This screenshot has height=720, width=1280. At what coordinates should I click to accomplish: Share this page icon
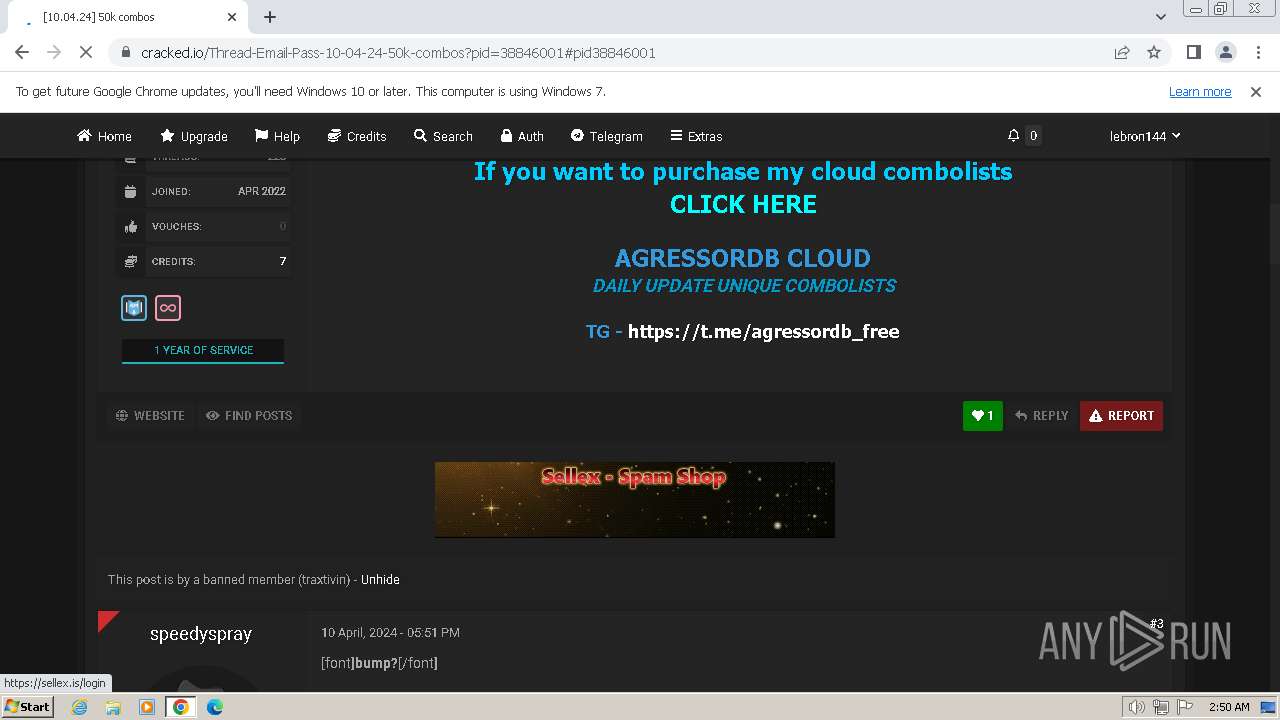pos(1122,52)
